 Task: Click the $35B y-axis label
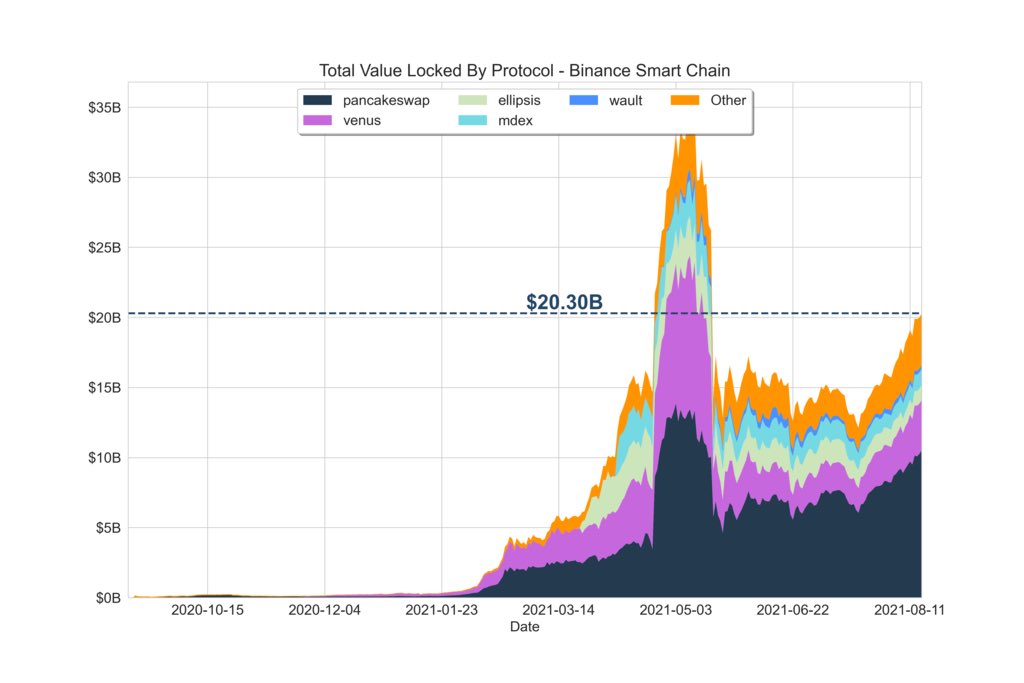104,108
